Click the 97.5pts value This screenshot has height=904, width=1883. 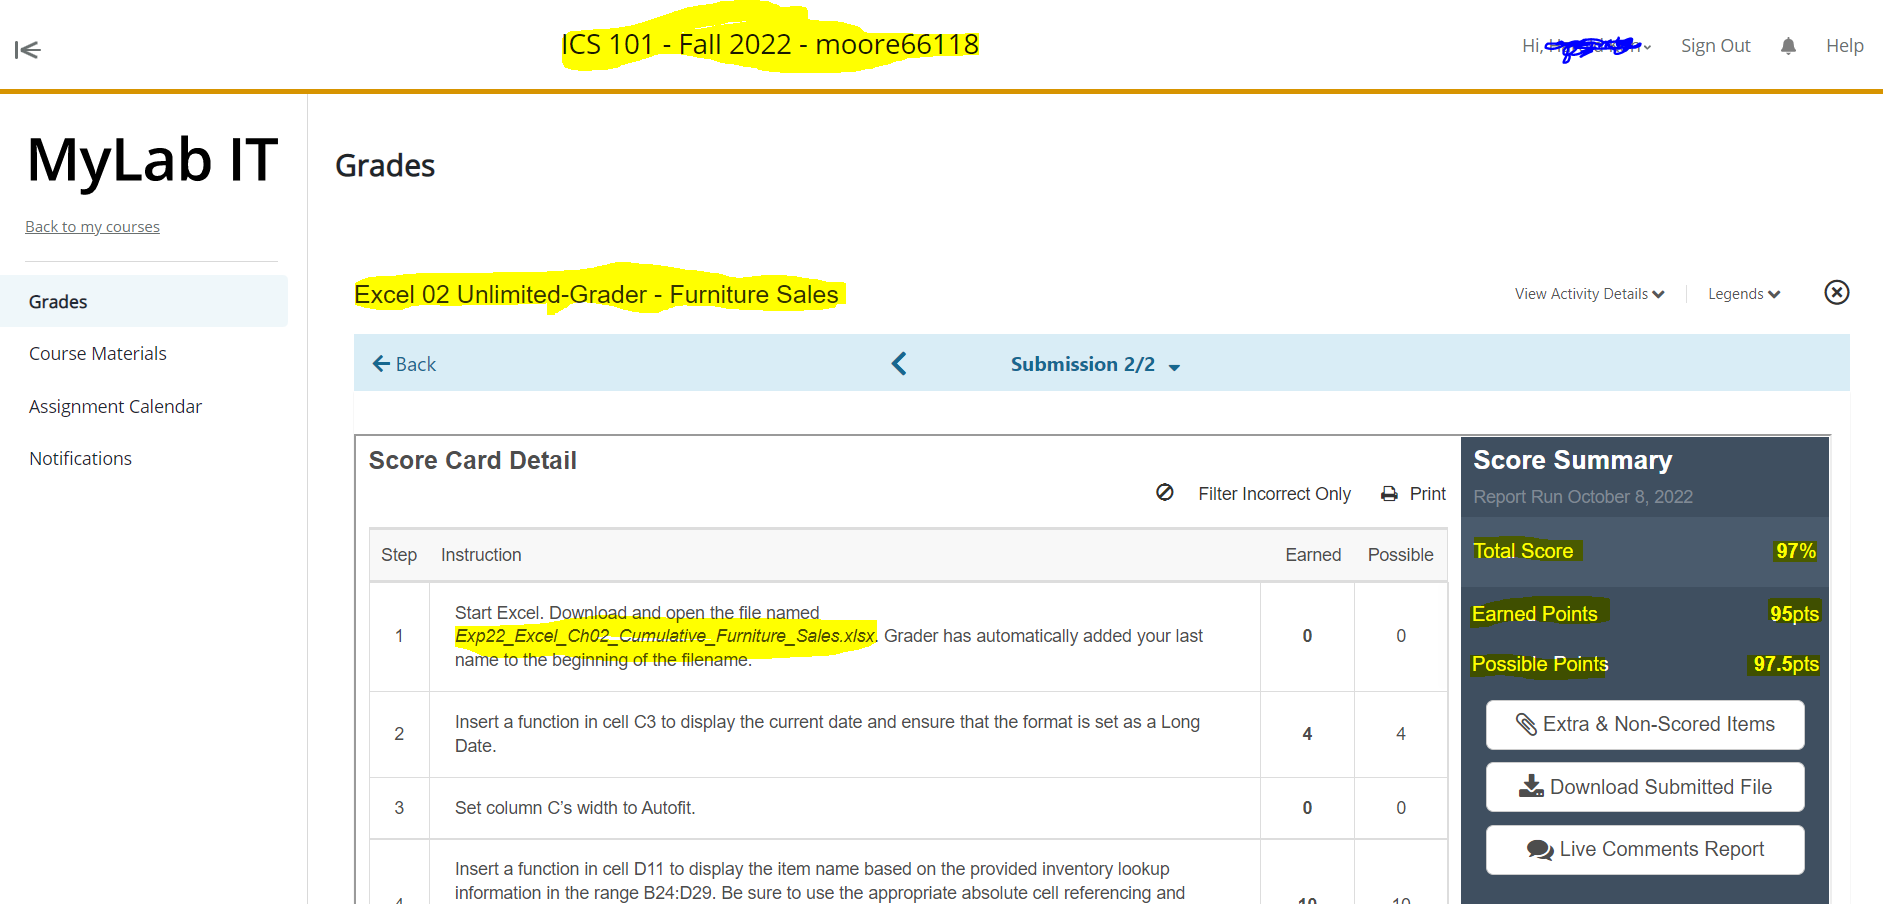1786,665
